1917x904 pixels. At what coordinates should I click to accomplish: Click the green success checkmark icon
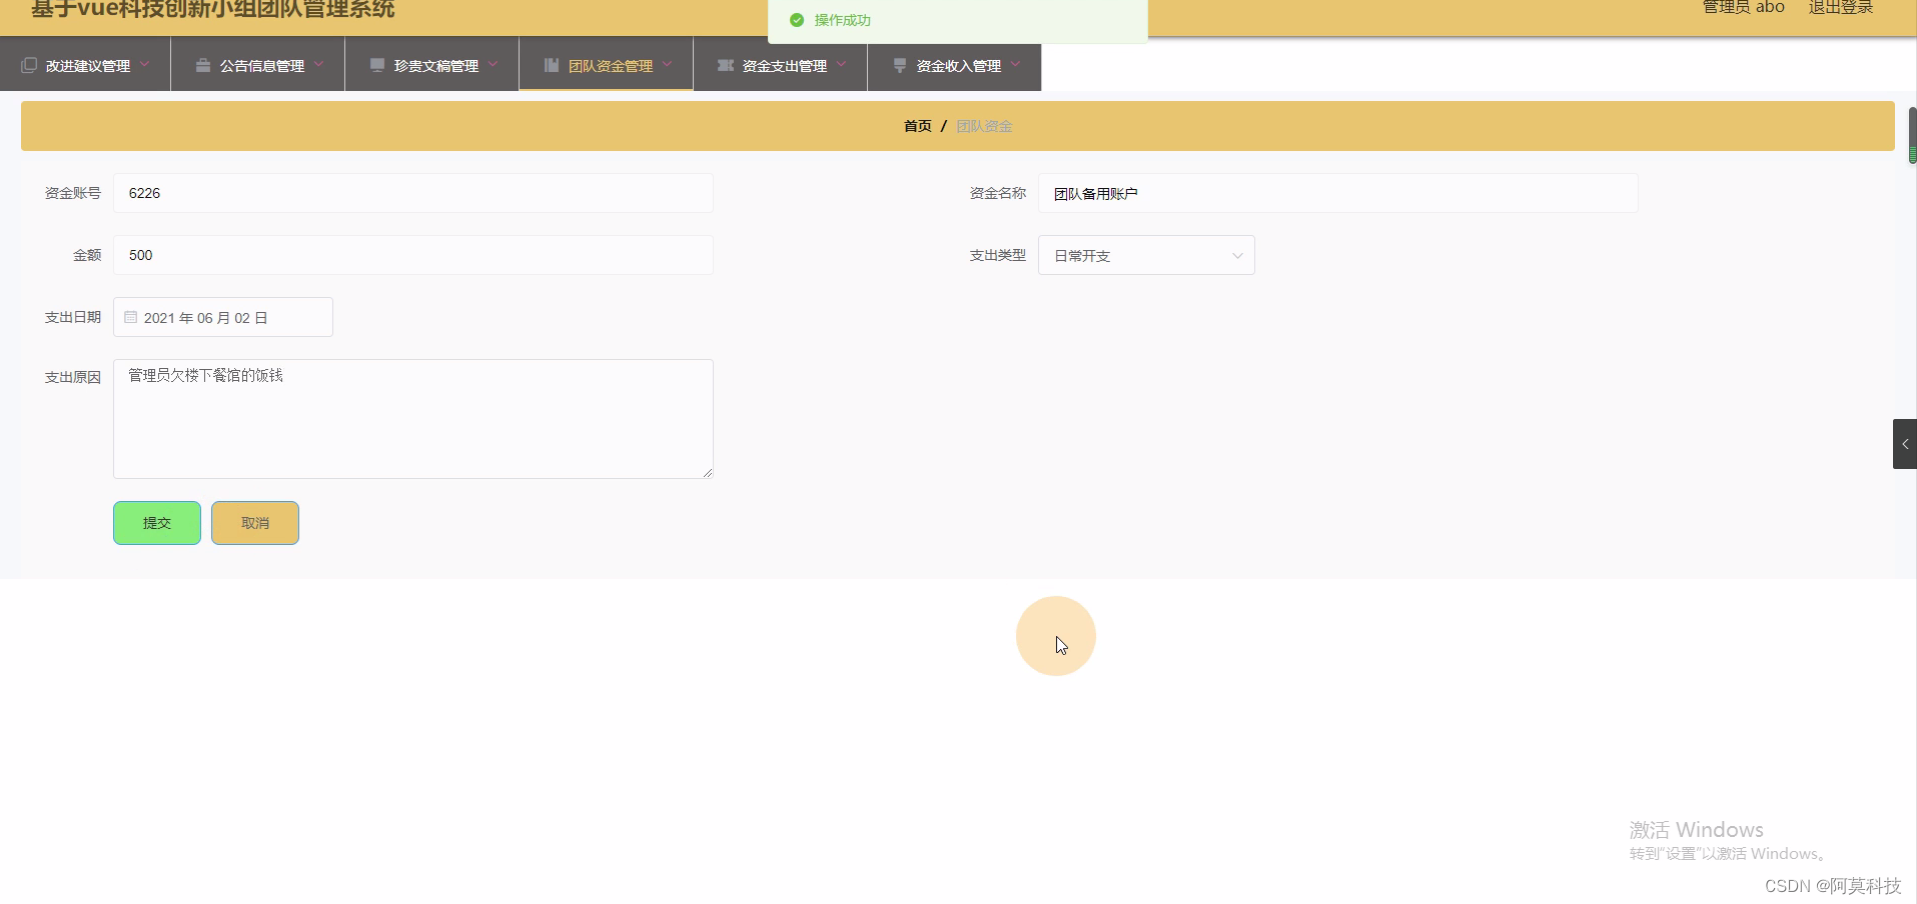click(x=797, y=20)
